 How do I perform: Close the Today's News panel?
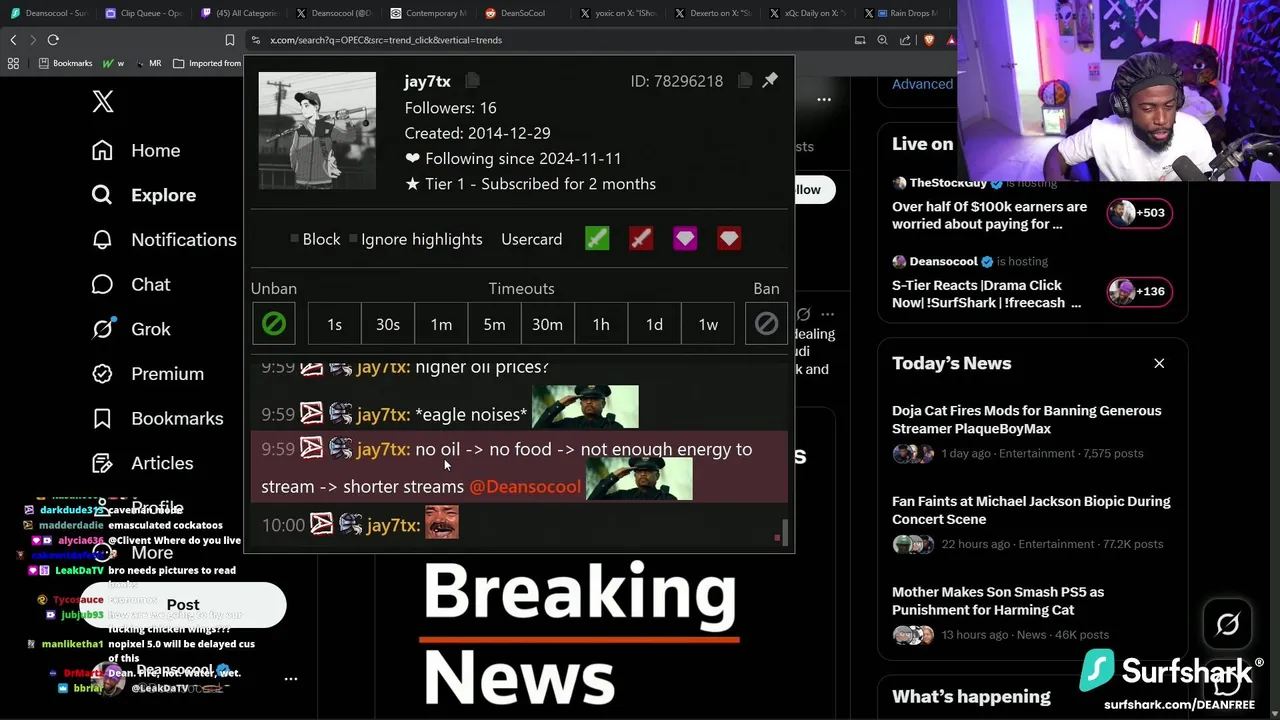[x=1159, y=363]
